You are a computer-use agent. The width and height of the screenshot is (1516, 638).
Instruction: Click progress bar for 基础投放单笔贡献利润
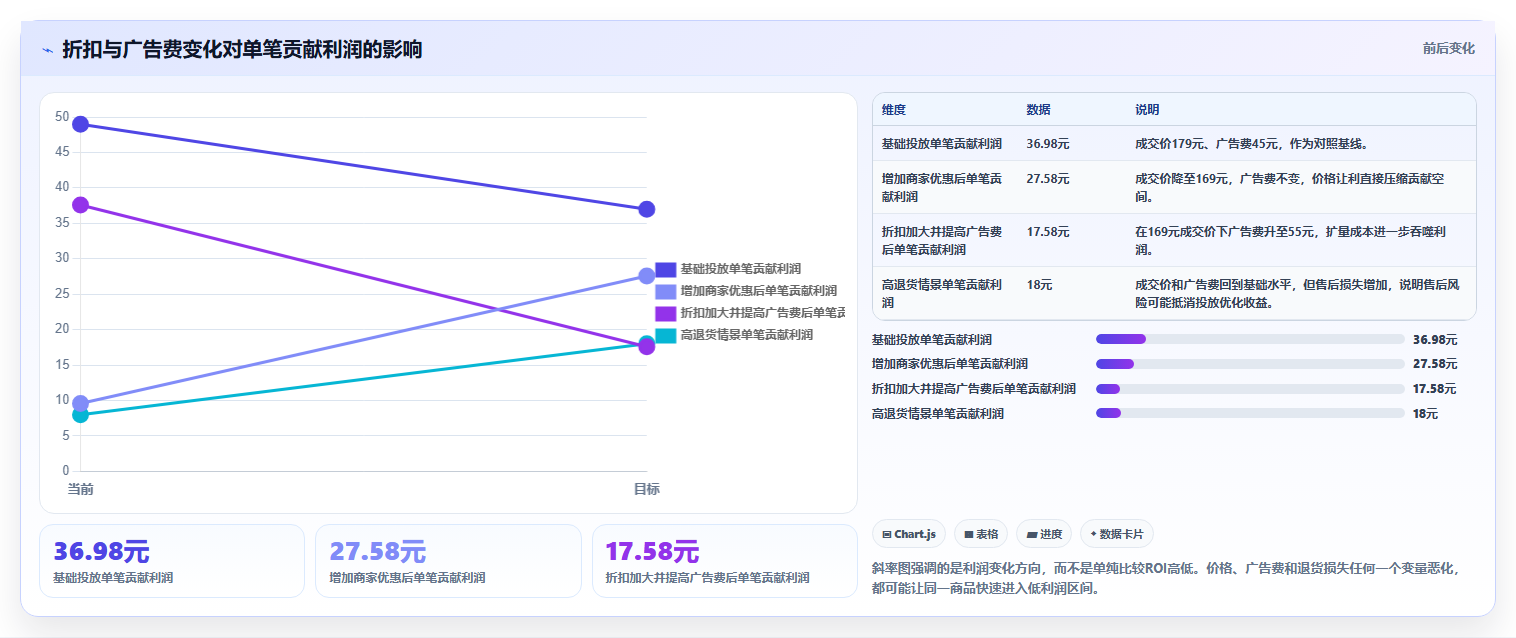click(1250, 339)
